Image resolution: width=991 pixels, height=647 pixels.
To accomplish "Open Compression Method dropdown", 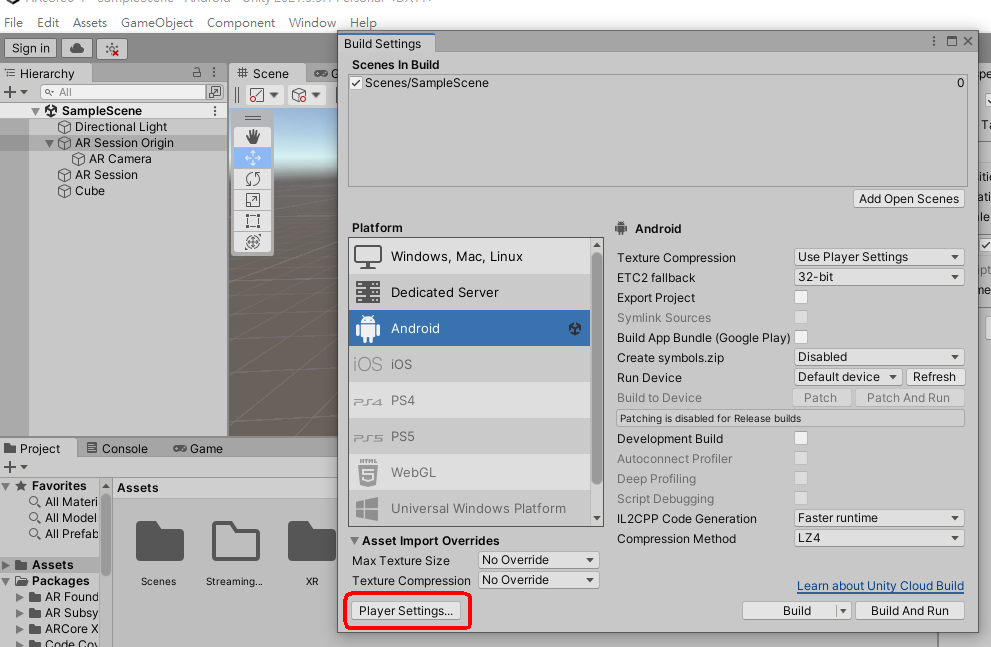I will coord(879,538).
